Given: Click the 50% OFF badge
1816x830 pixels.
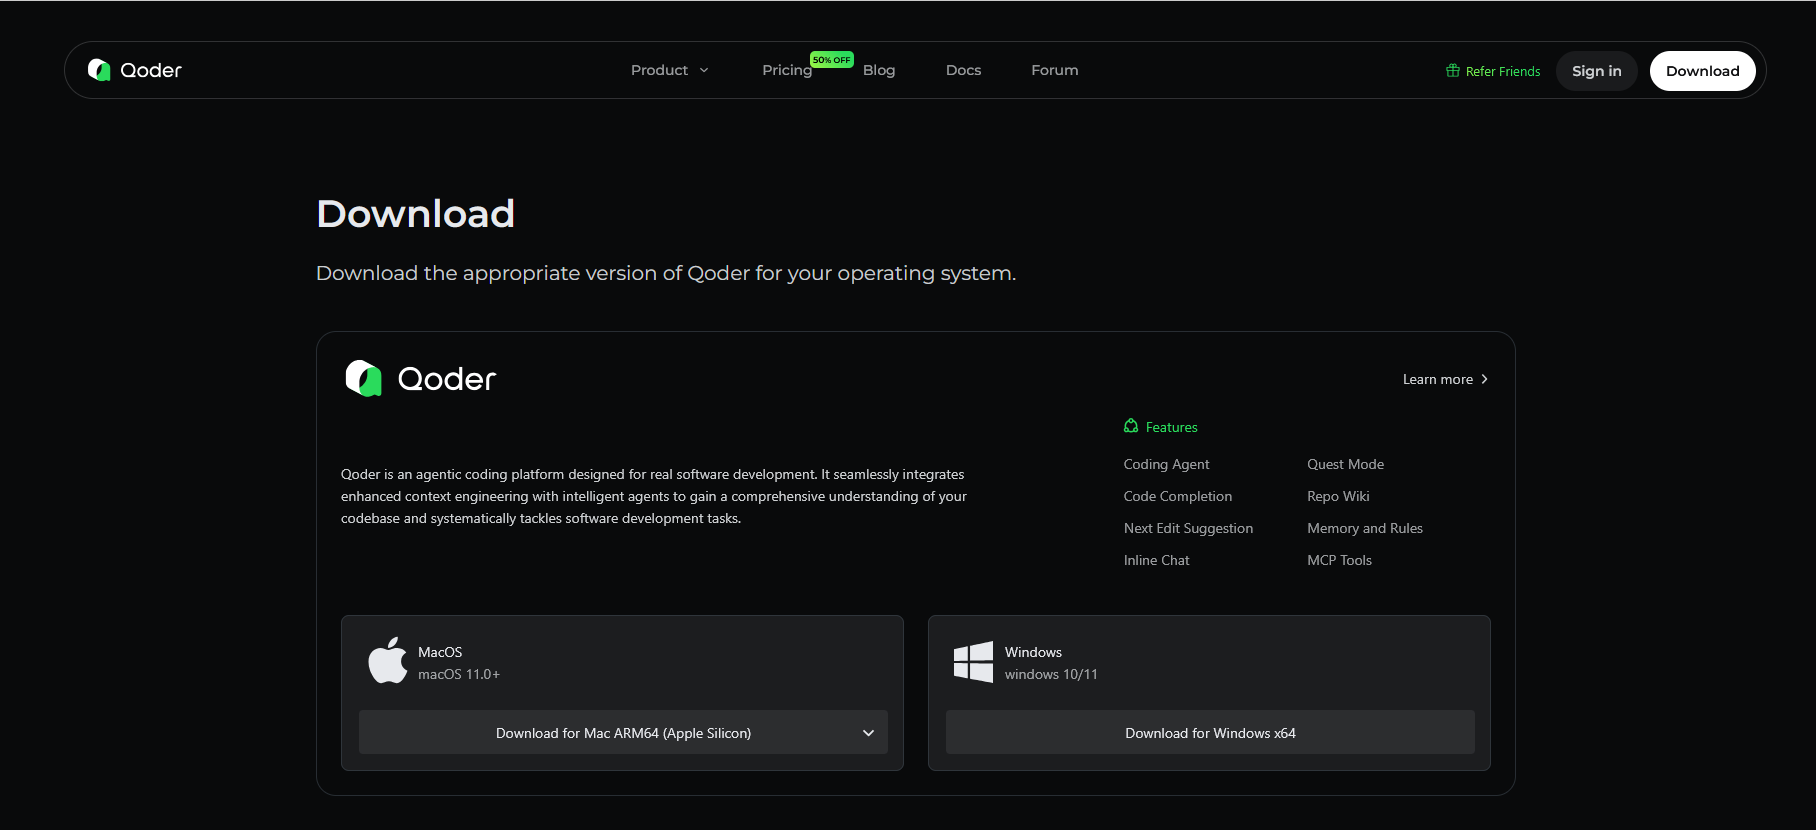Looking at the screenshot, I should [832, 60].
